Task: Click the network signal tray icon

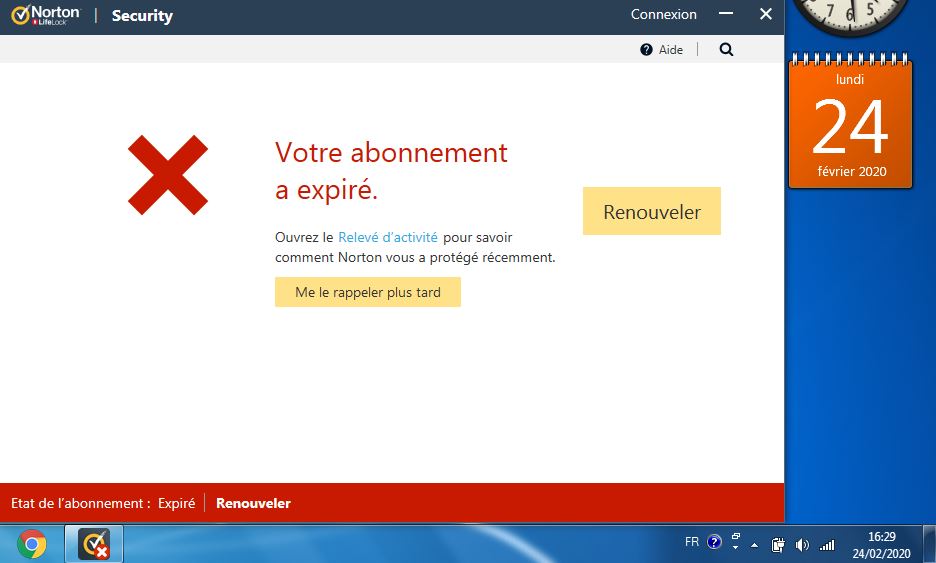Action: pos(827,544)
